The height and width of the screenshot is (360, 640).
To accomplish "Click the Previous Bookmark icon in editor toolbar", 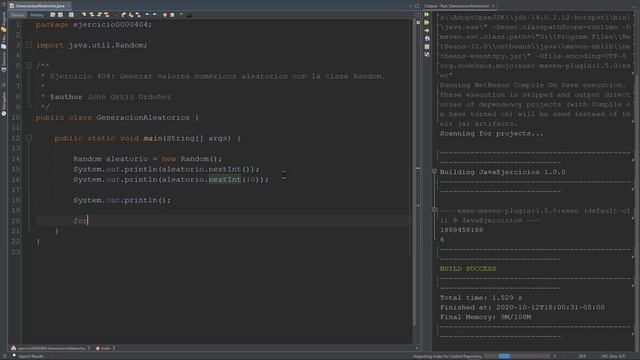I will click(123, 15).
